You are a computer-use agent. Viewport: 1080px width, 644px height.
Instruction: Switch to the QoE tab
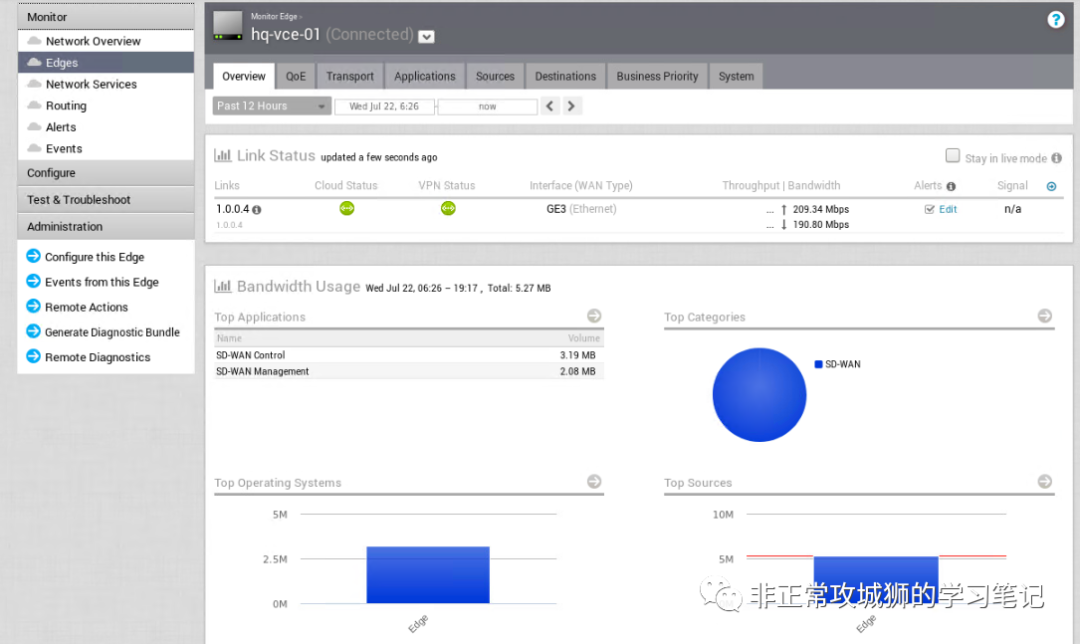pyautogui.click(x=295, y=76)
